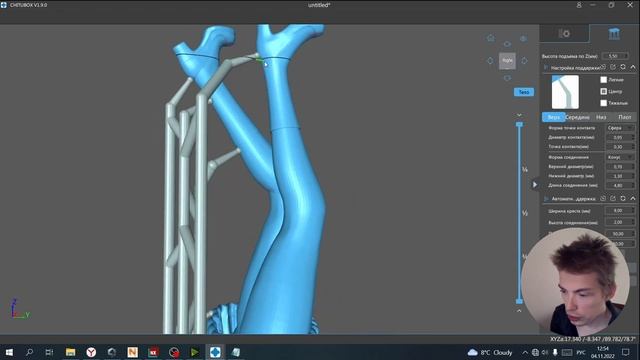Click the contact diameter value field
Screen dimensions: 640x360
click(620, 138)
